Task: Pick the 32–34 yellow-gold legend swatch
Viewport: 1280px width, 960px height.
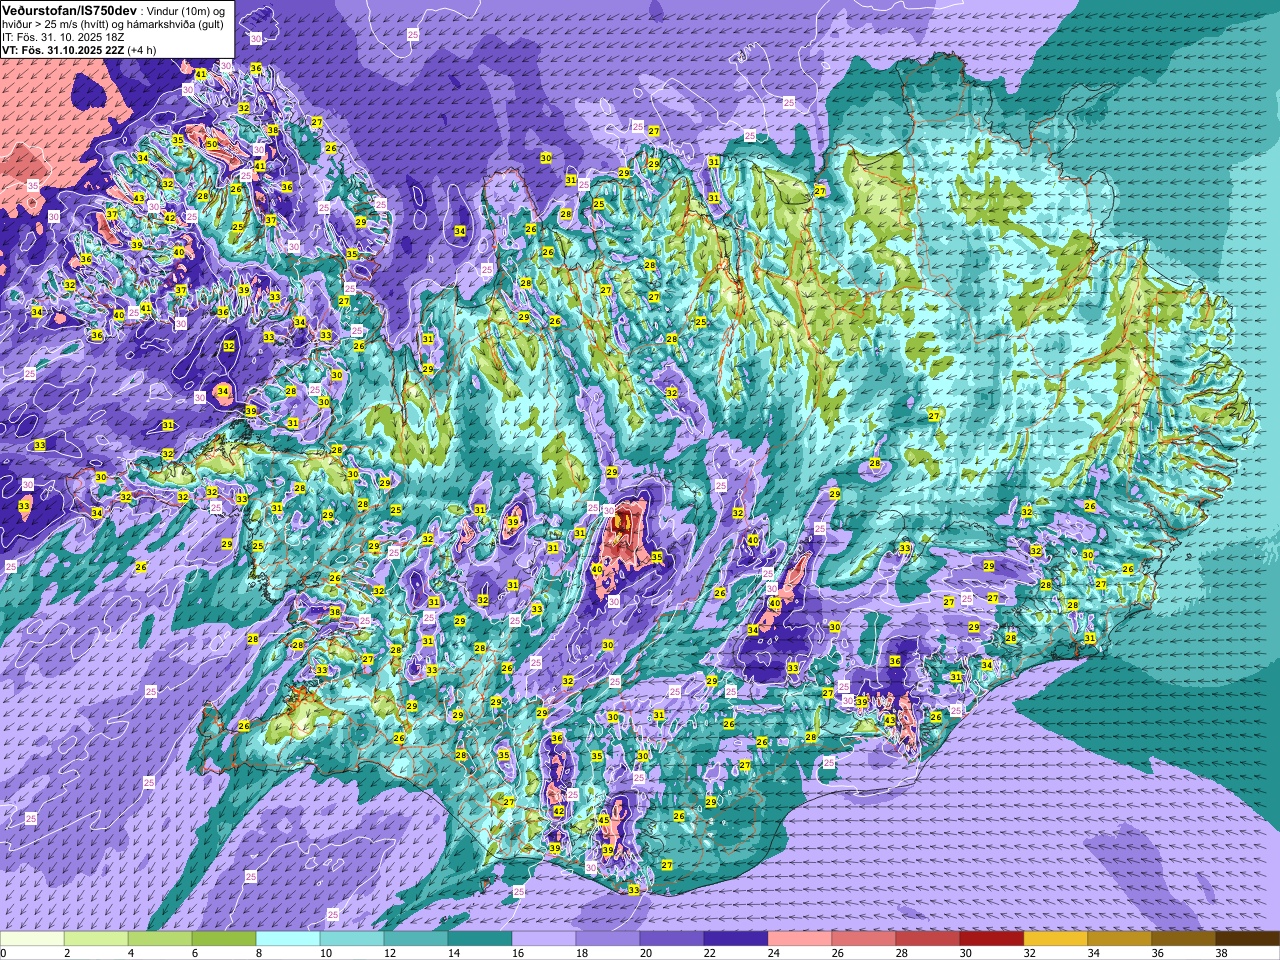Action: [x=1056, y=939]
